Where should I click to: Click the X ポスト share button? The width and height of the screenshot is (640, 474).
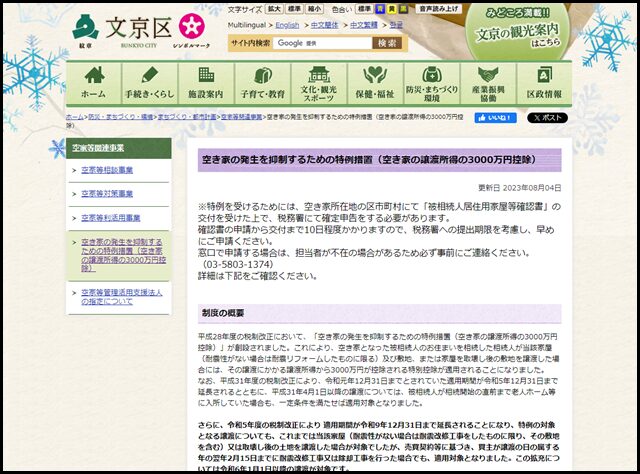(547, 118)
